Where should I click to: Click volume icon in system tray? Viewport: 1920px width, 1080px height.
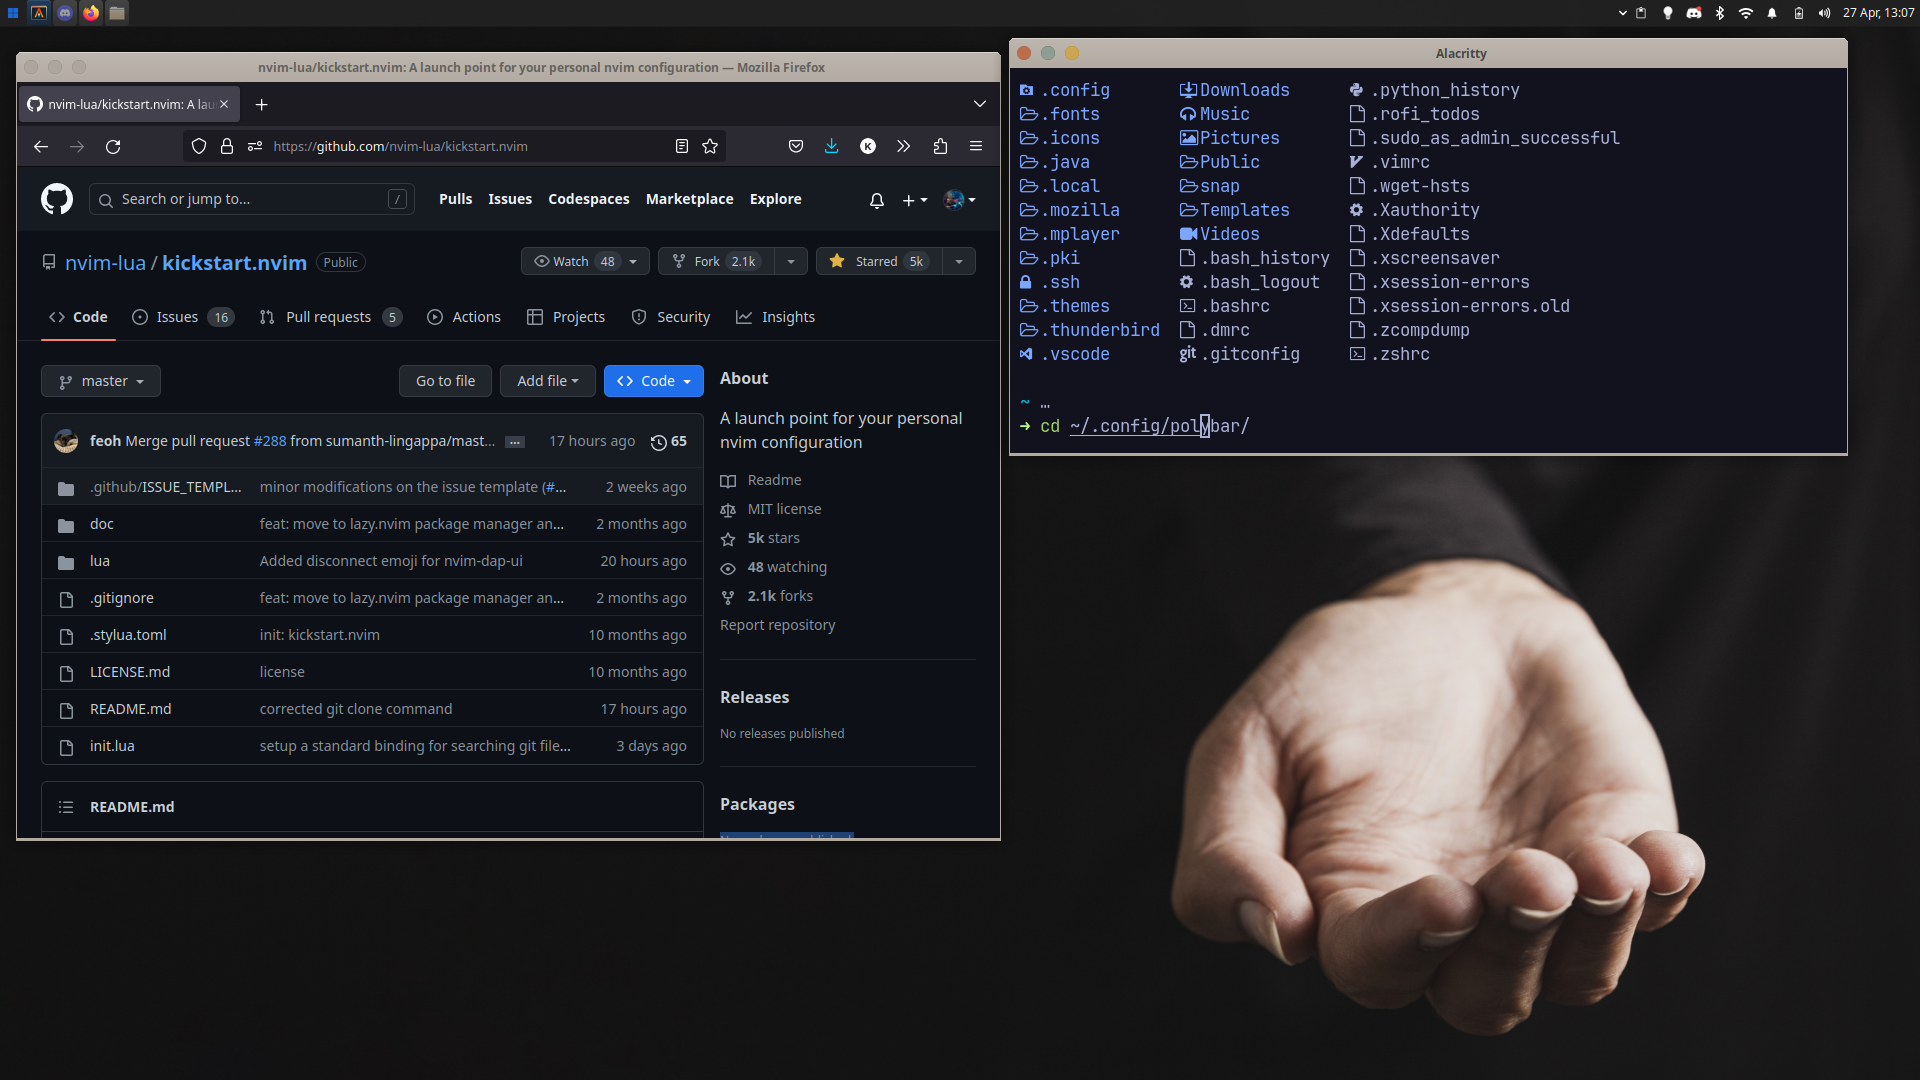pos(1824,13)
